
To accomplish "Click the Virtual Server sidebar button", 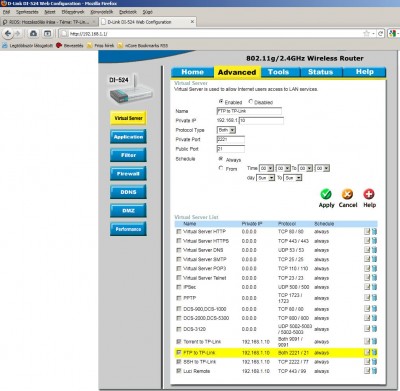I will tap(128, 118).
